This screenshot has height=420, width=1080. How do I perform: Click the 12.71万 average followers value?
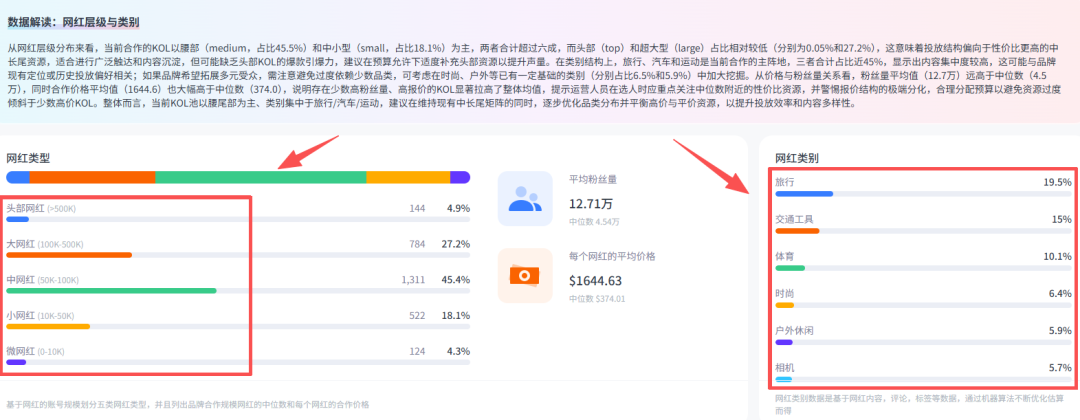click(x=591, y=204)
